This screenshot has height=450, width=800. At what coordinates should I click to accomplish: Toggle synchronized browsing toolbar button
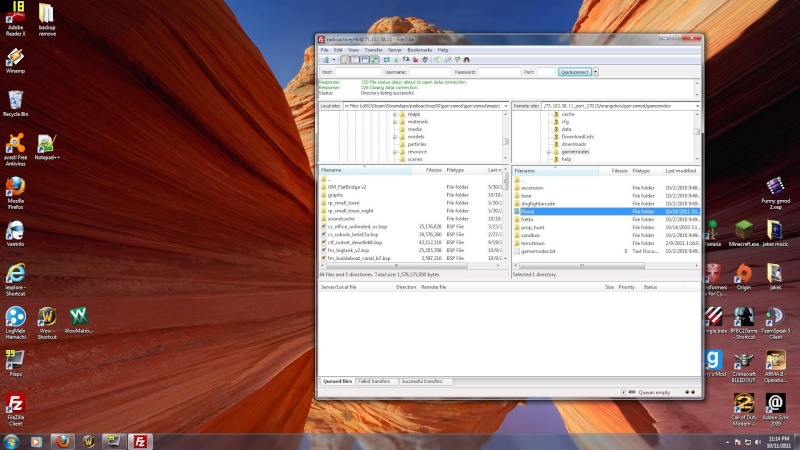click(x=457, y=60)
